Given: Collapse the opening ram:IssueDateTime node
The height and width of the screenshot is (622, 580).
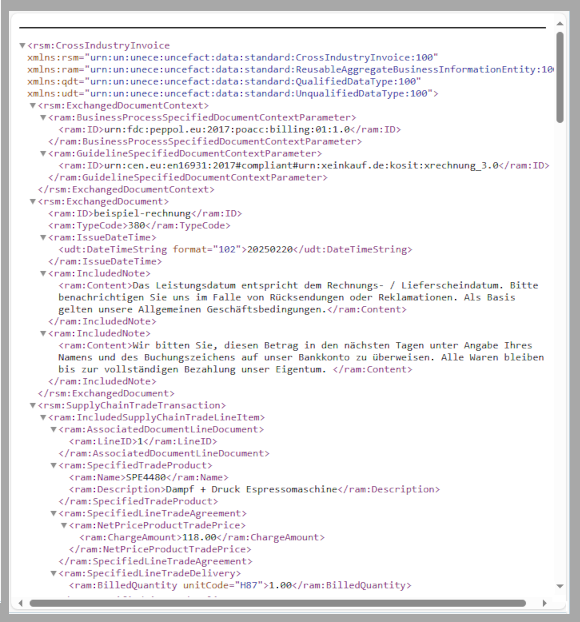Looking at the screenshot, I should [x=44, y=238].
